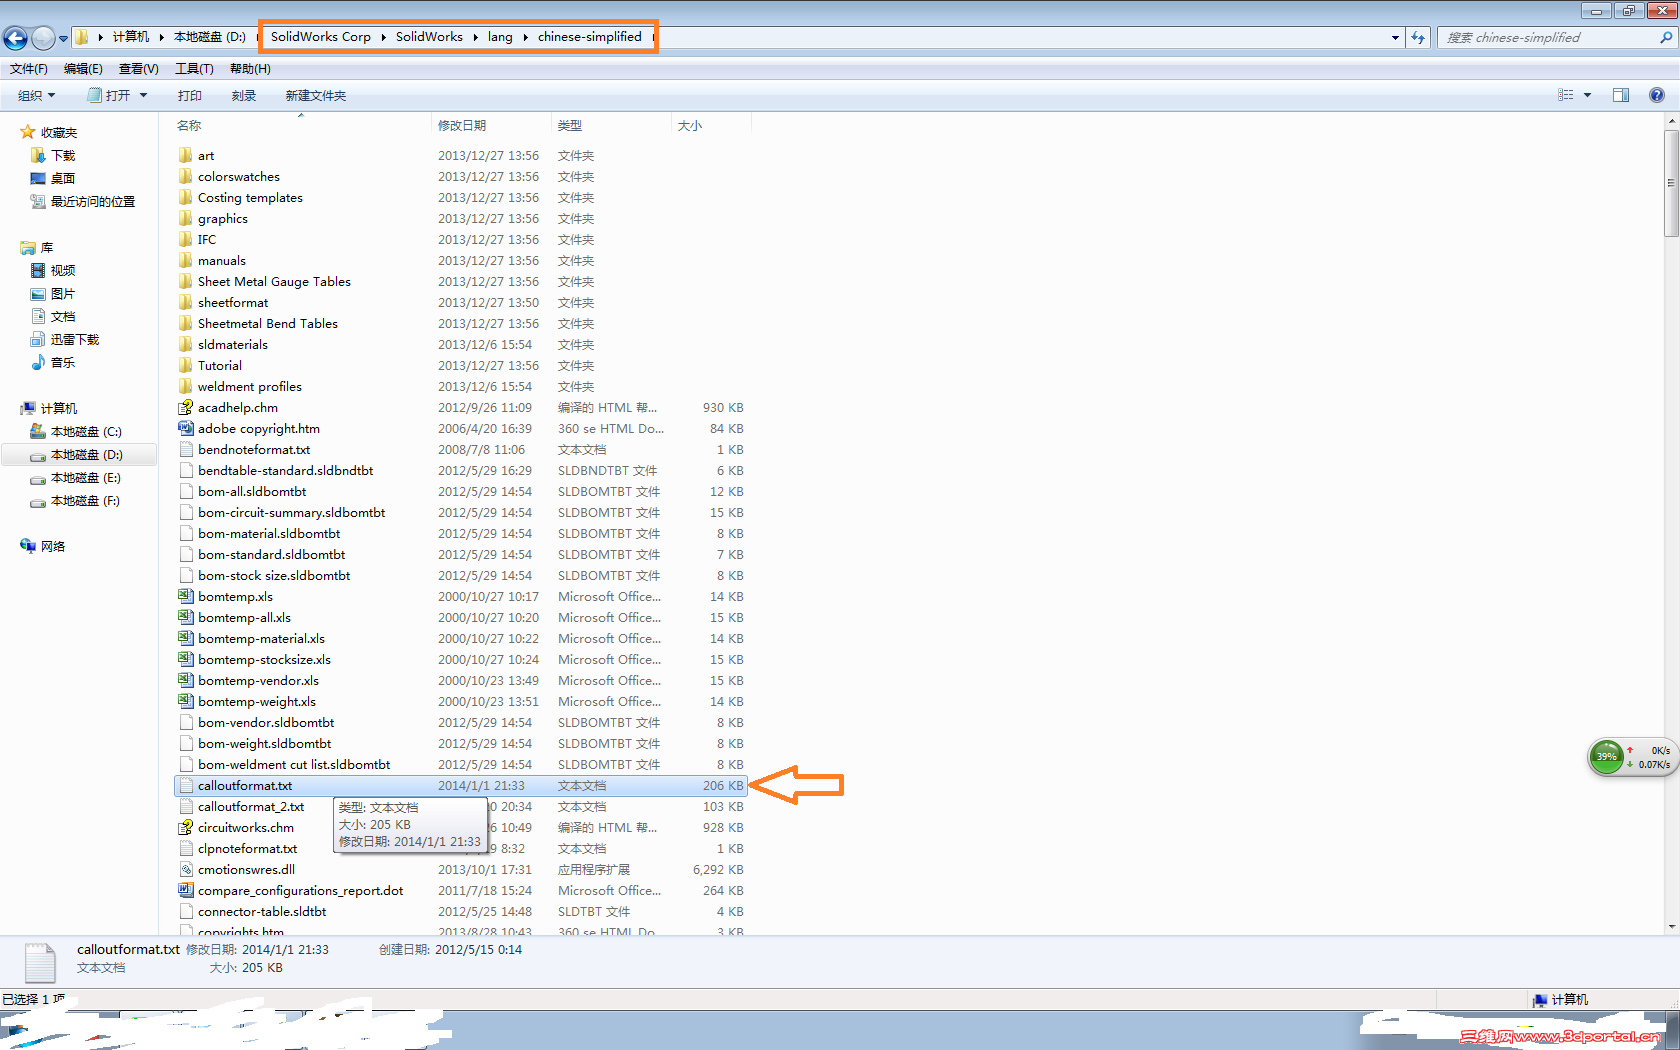
Task: Go back with the Back arrow button
Action: click(16, 38)
